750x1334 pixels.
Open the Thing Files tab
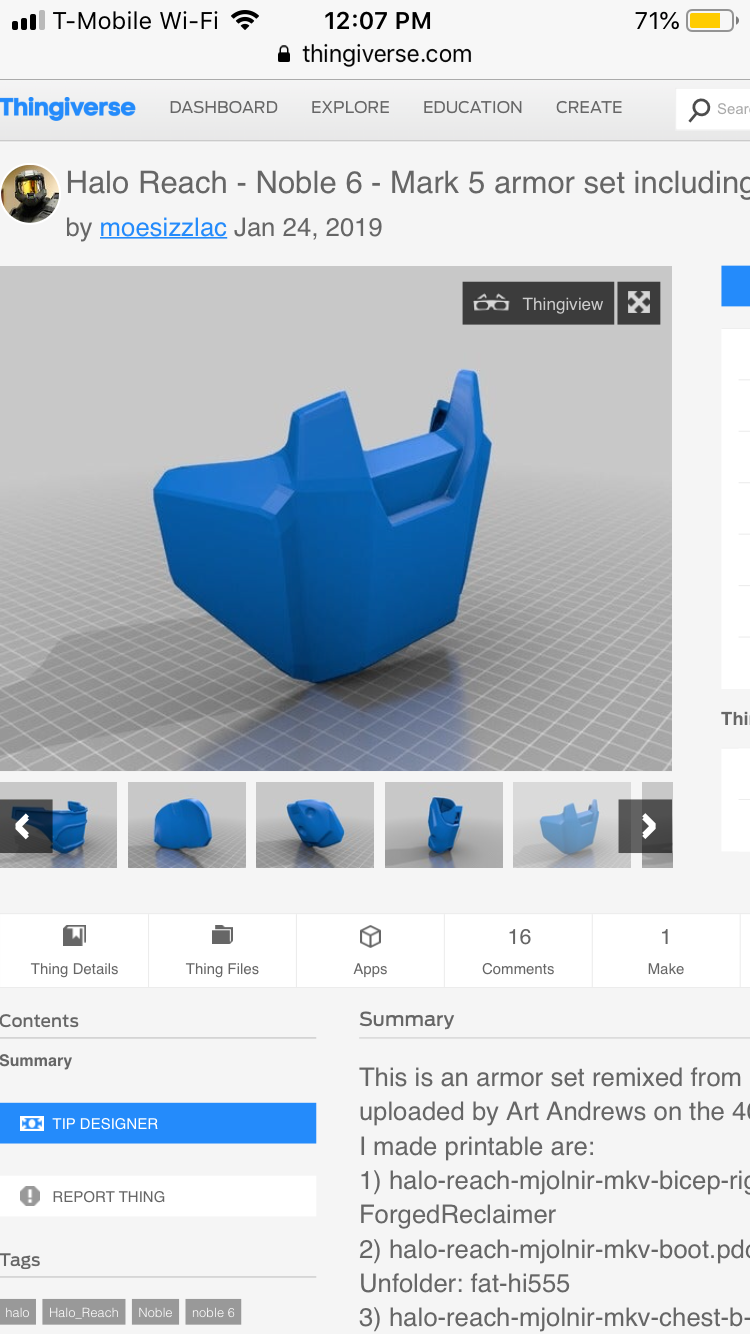coord(222,950)
